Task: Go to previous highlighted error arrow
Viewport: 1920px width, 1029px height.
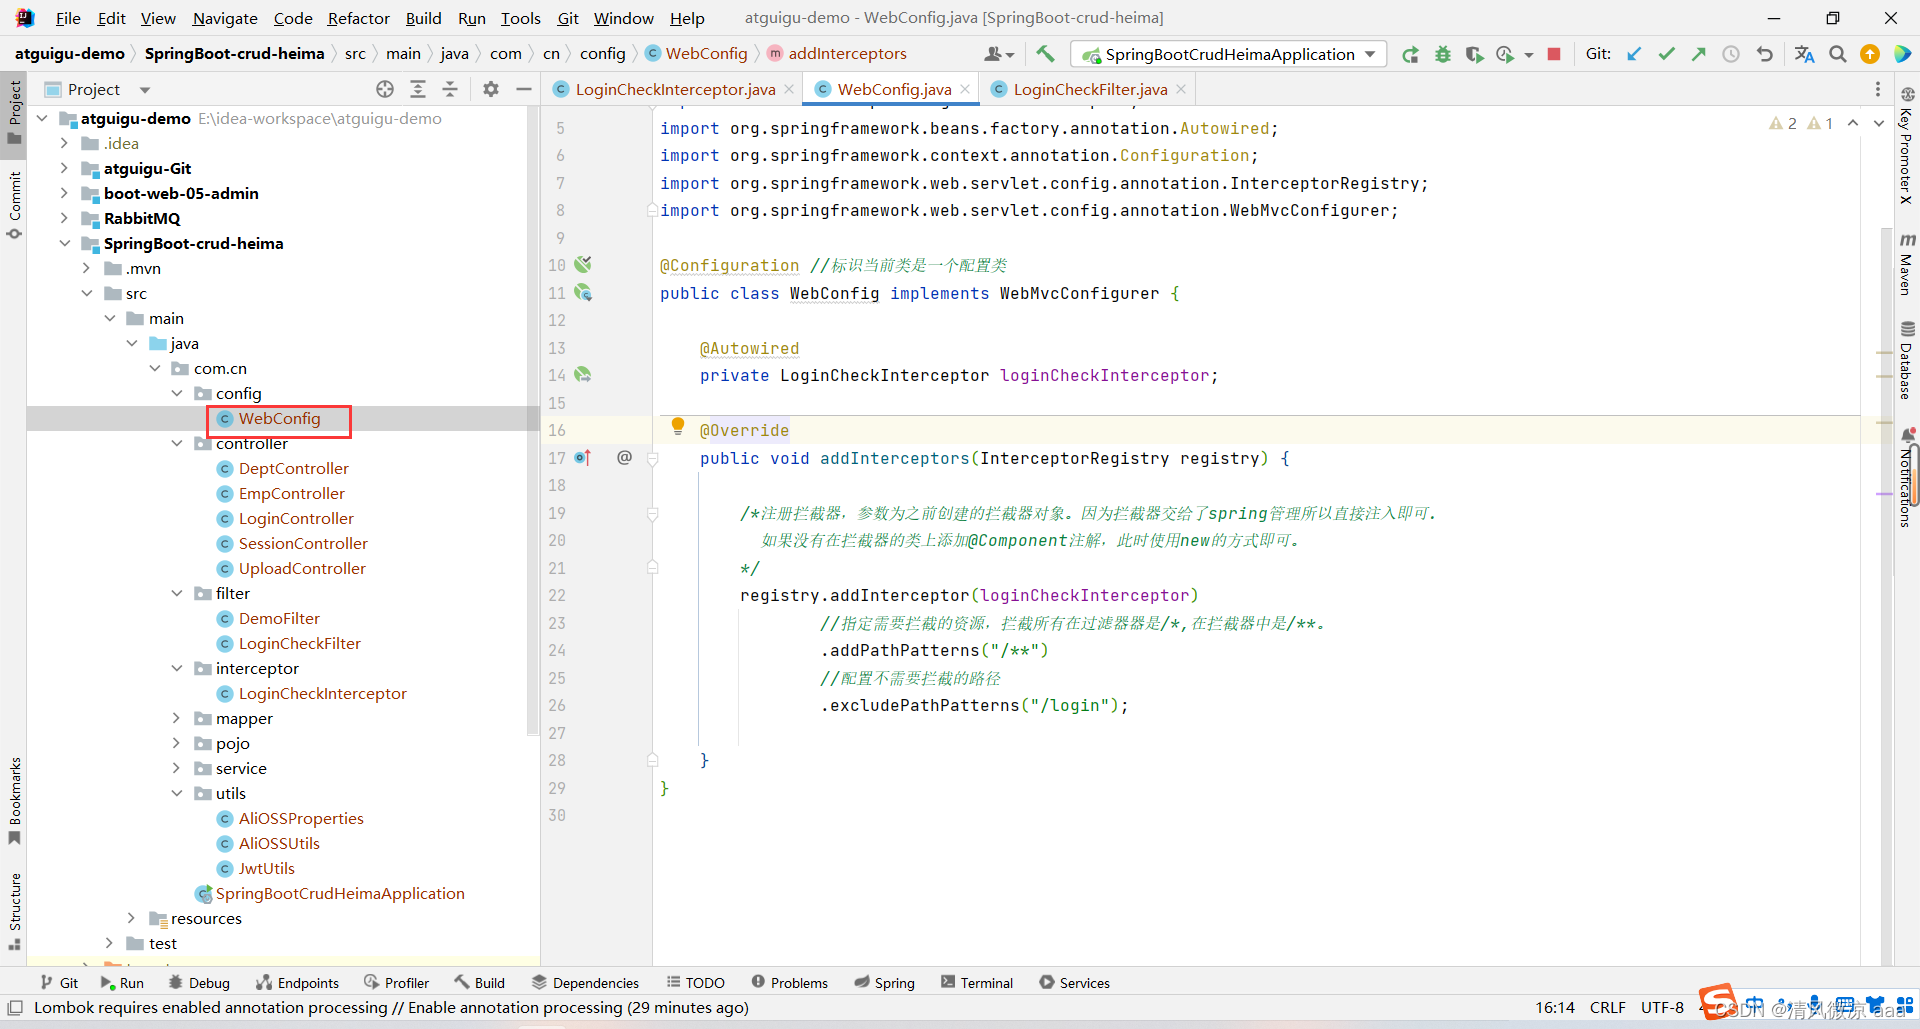Action: point(1853,123)
